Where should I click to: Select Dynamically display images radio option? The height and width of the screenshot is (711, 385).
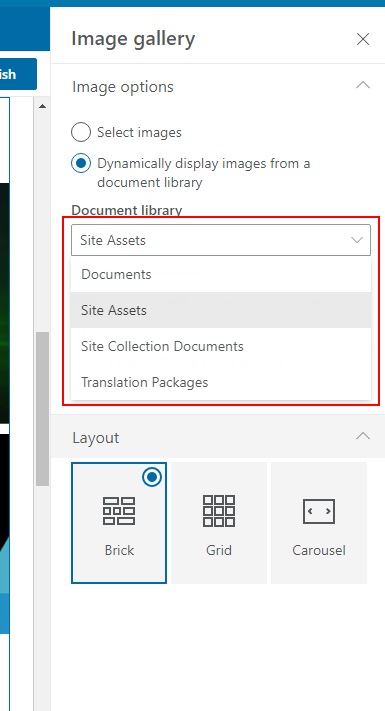(81, 163)
